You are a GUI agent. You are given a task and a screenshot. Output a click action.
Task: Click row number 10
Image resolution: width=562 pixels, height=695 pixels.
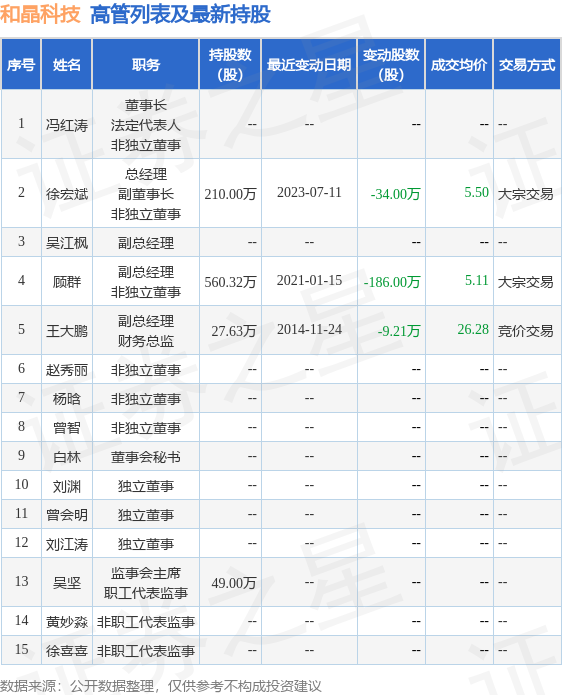(x=21, y=484)
